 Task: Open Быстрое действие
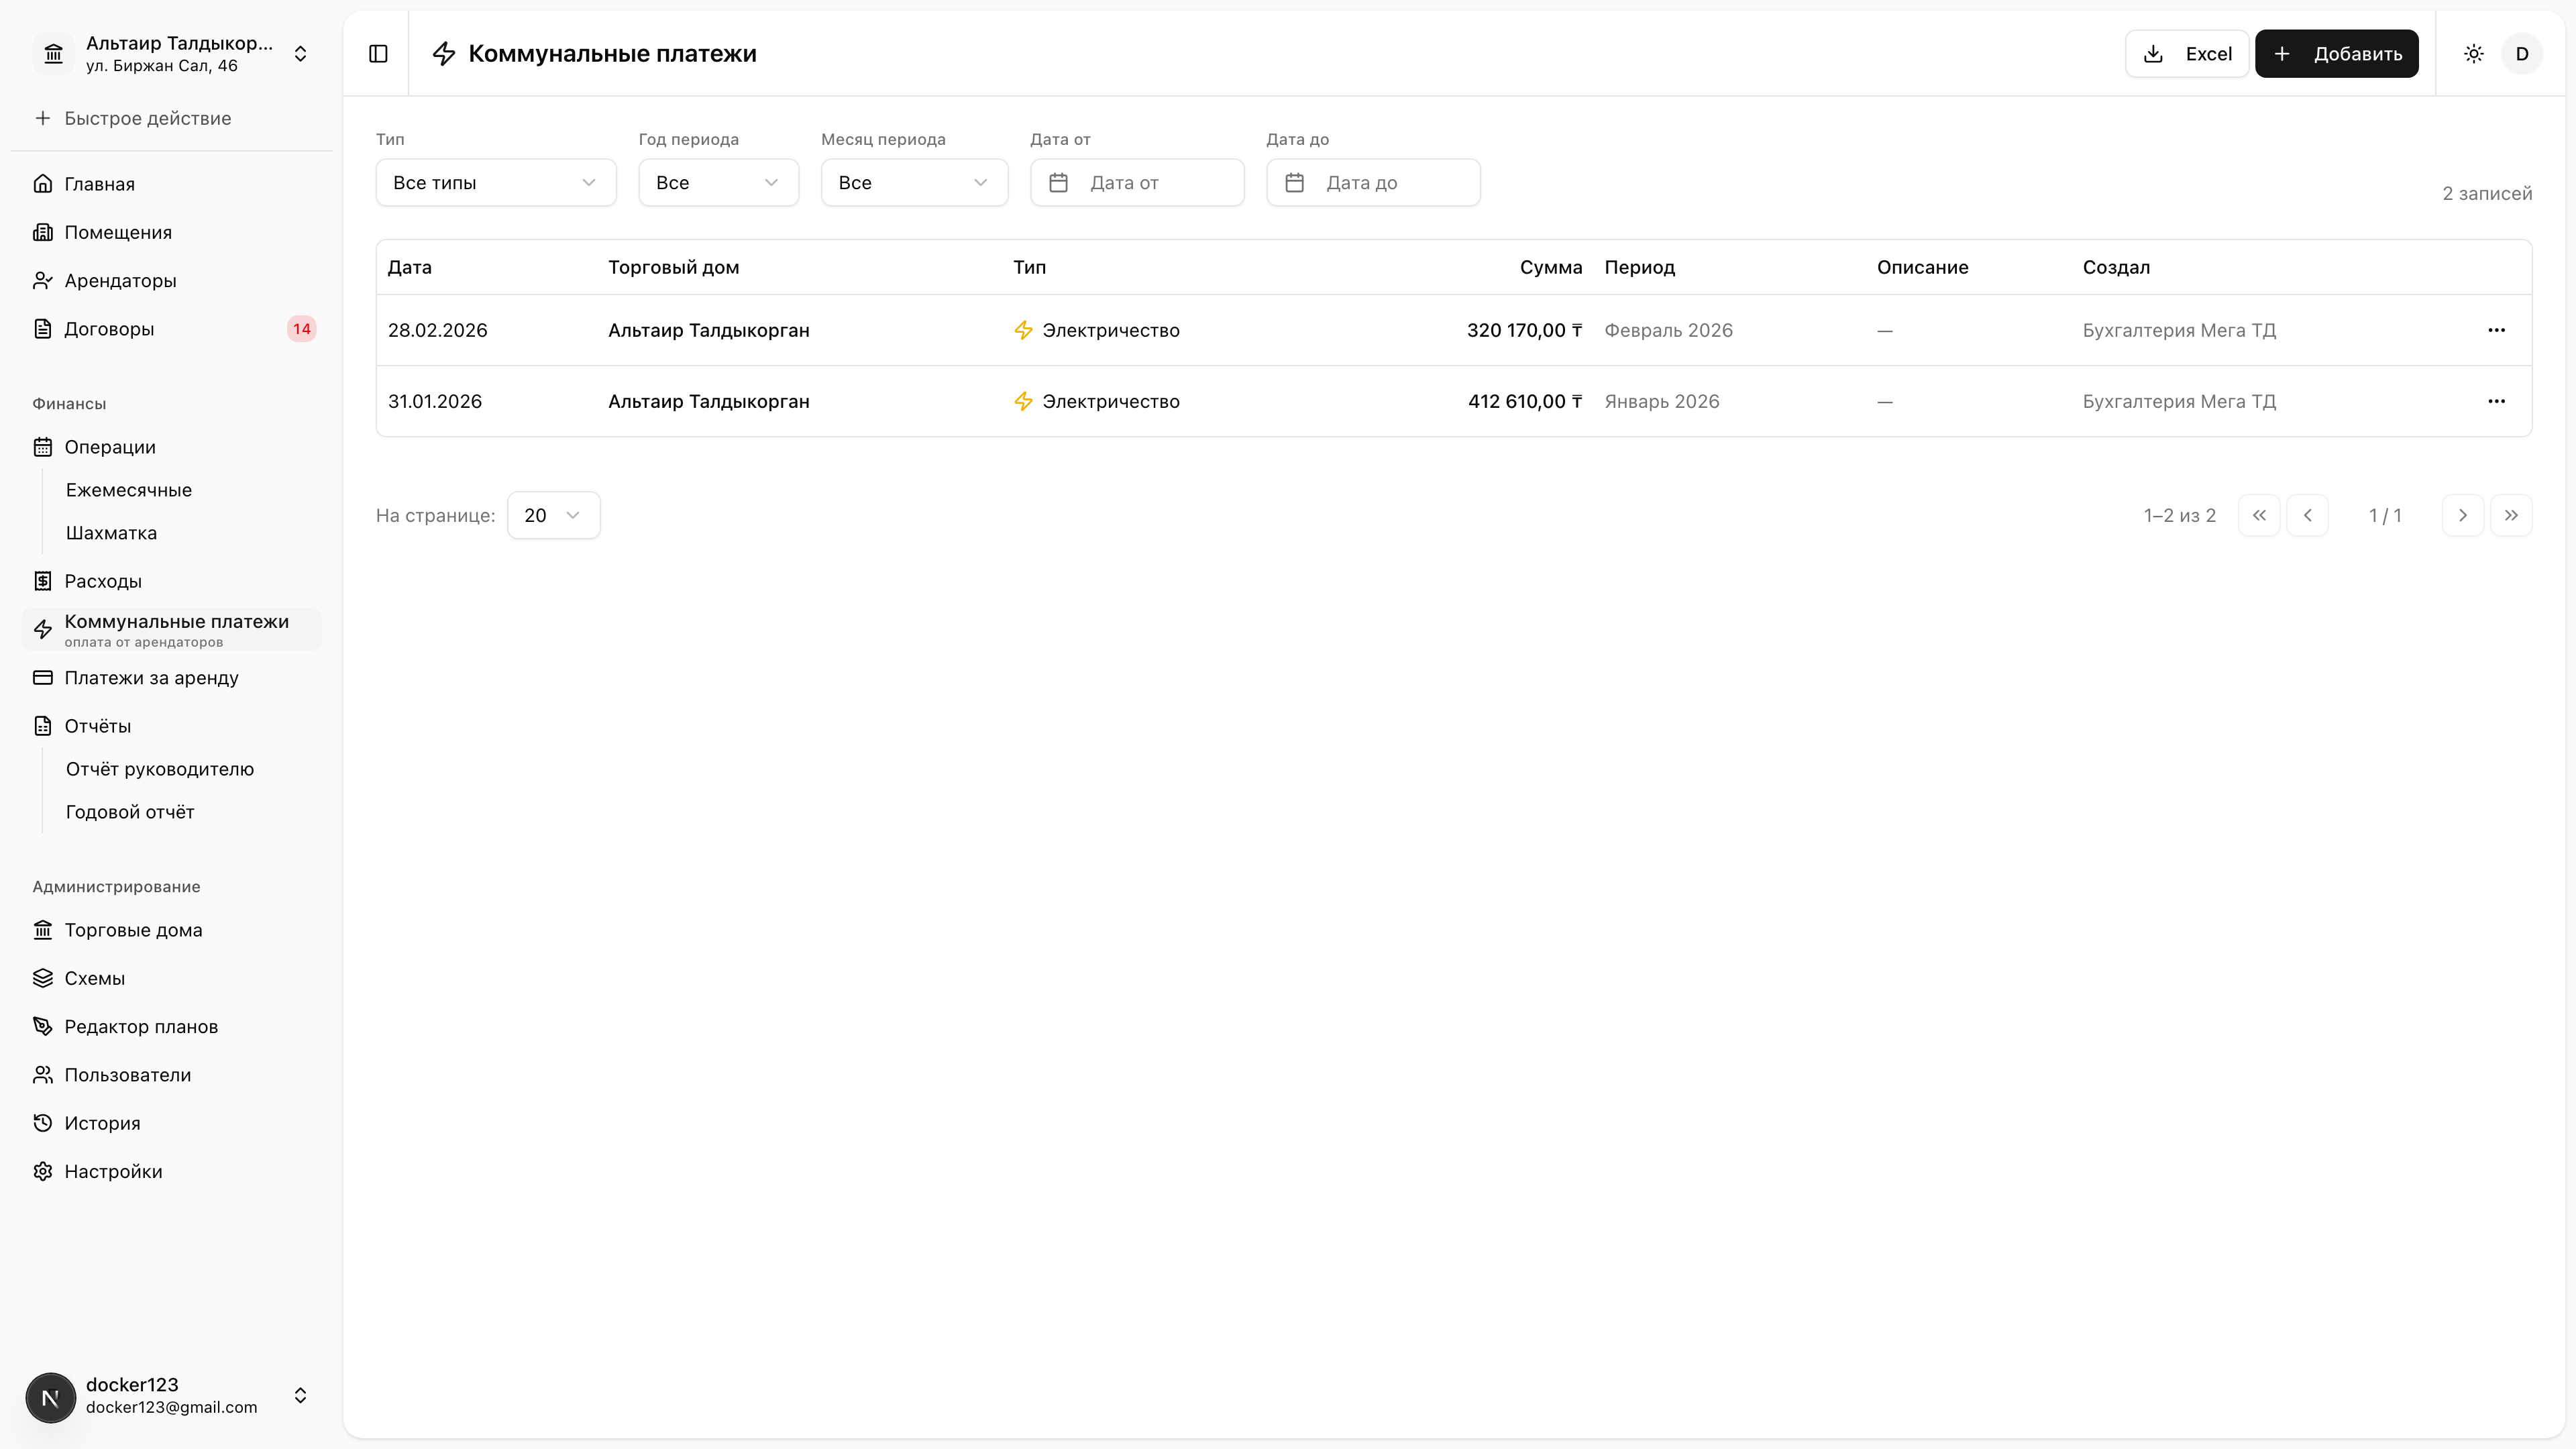coord(172,118)
